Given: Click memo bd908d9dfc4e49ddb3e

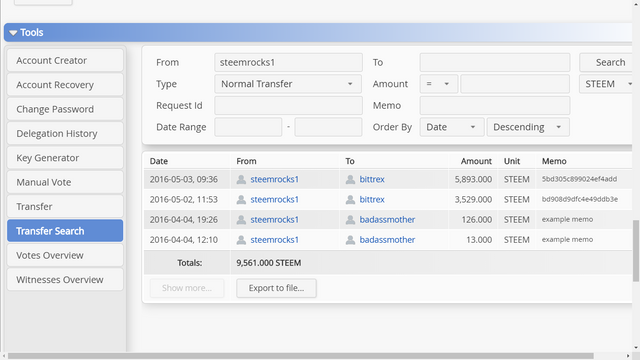Looking at the screenshot, I should tap(580, 200).
